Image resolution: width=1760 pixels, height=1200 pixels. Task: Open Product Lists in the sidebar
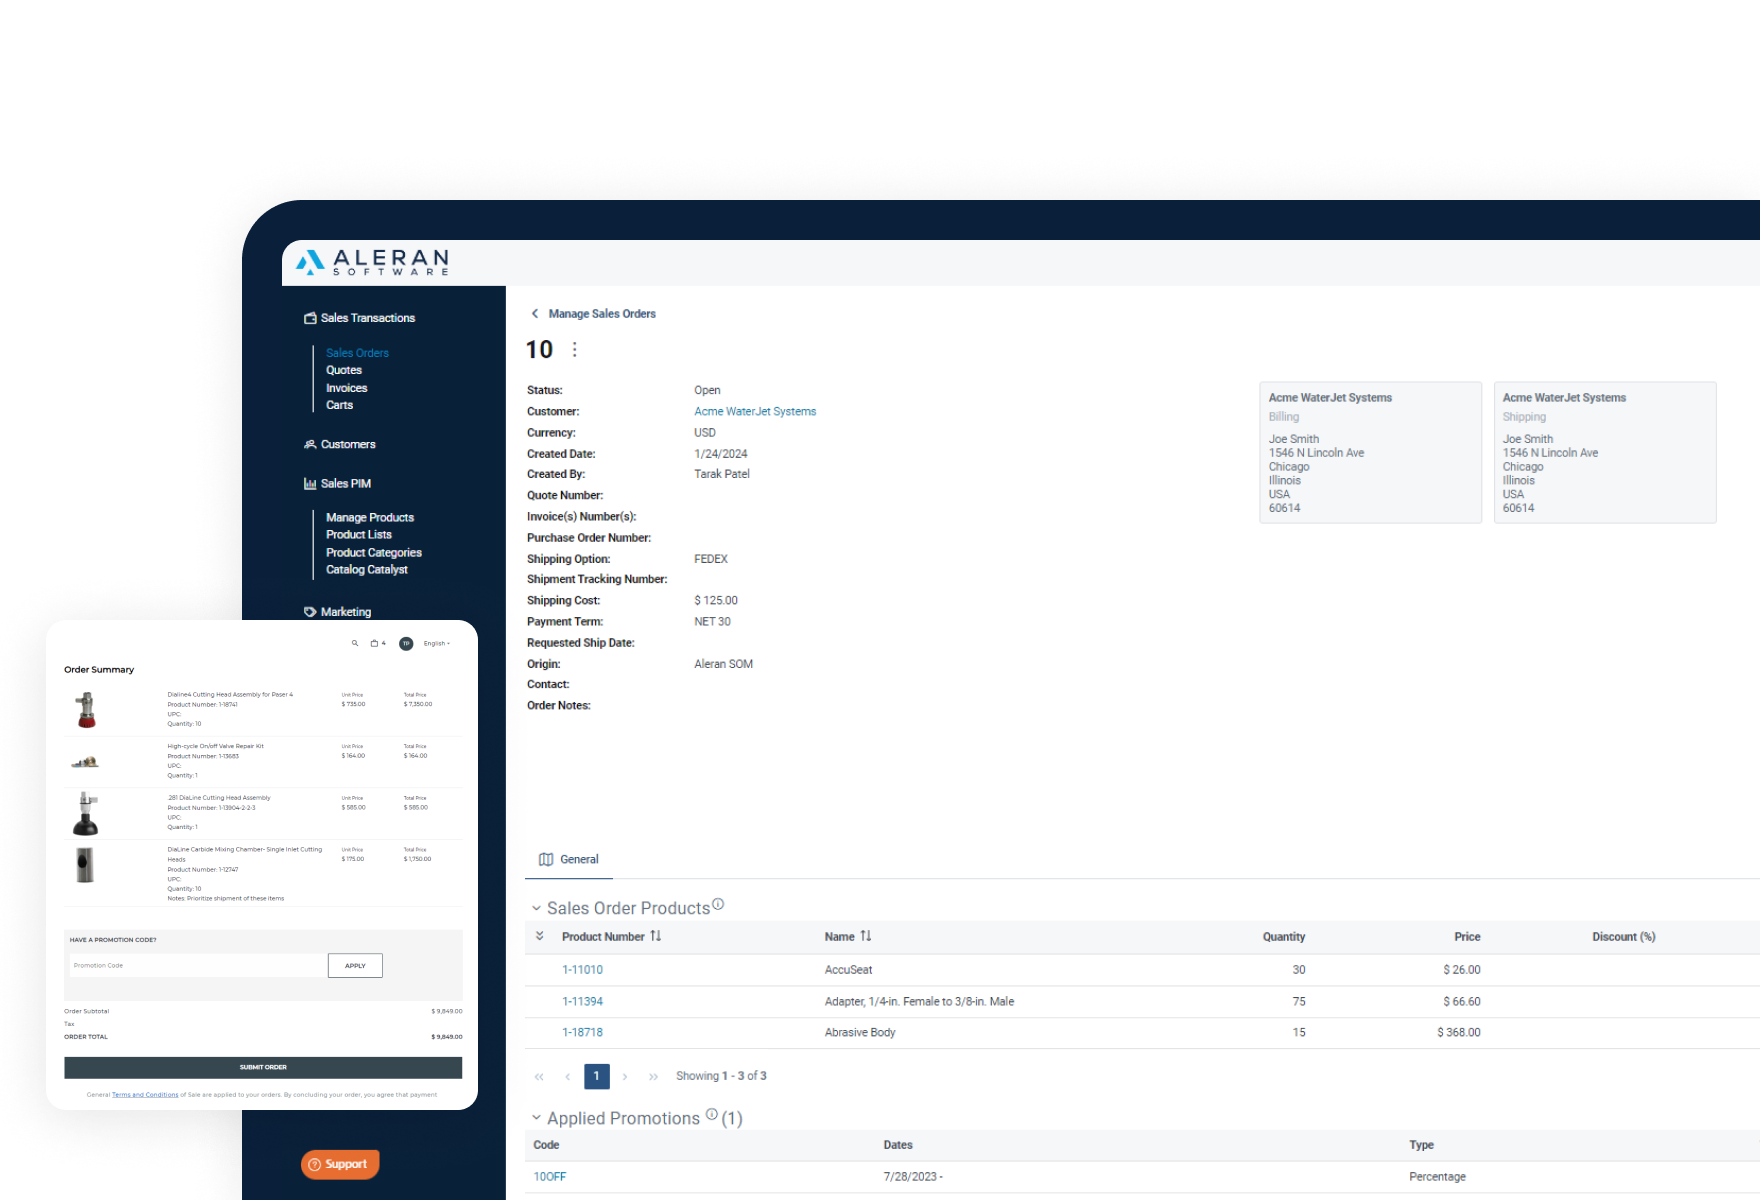[359, 534]
